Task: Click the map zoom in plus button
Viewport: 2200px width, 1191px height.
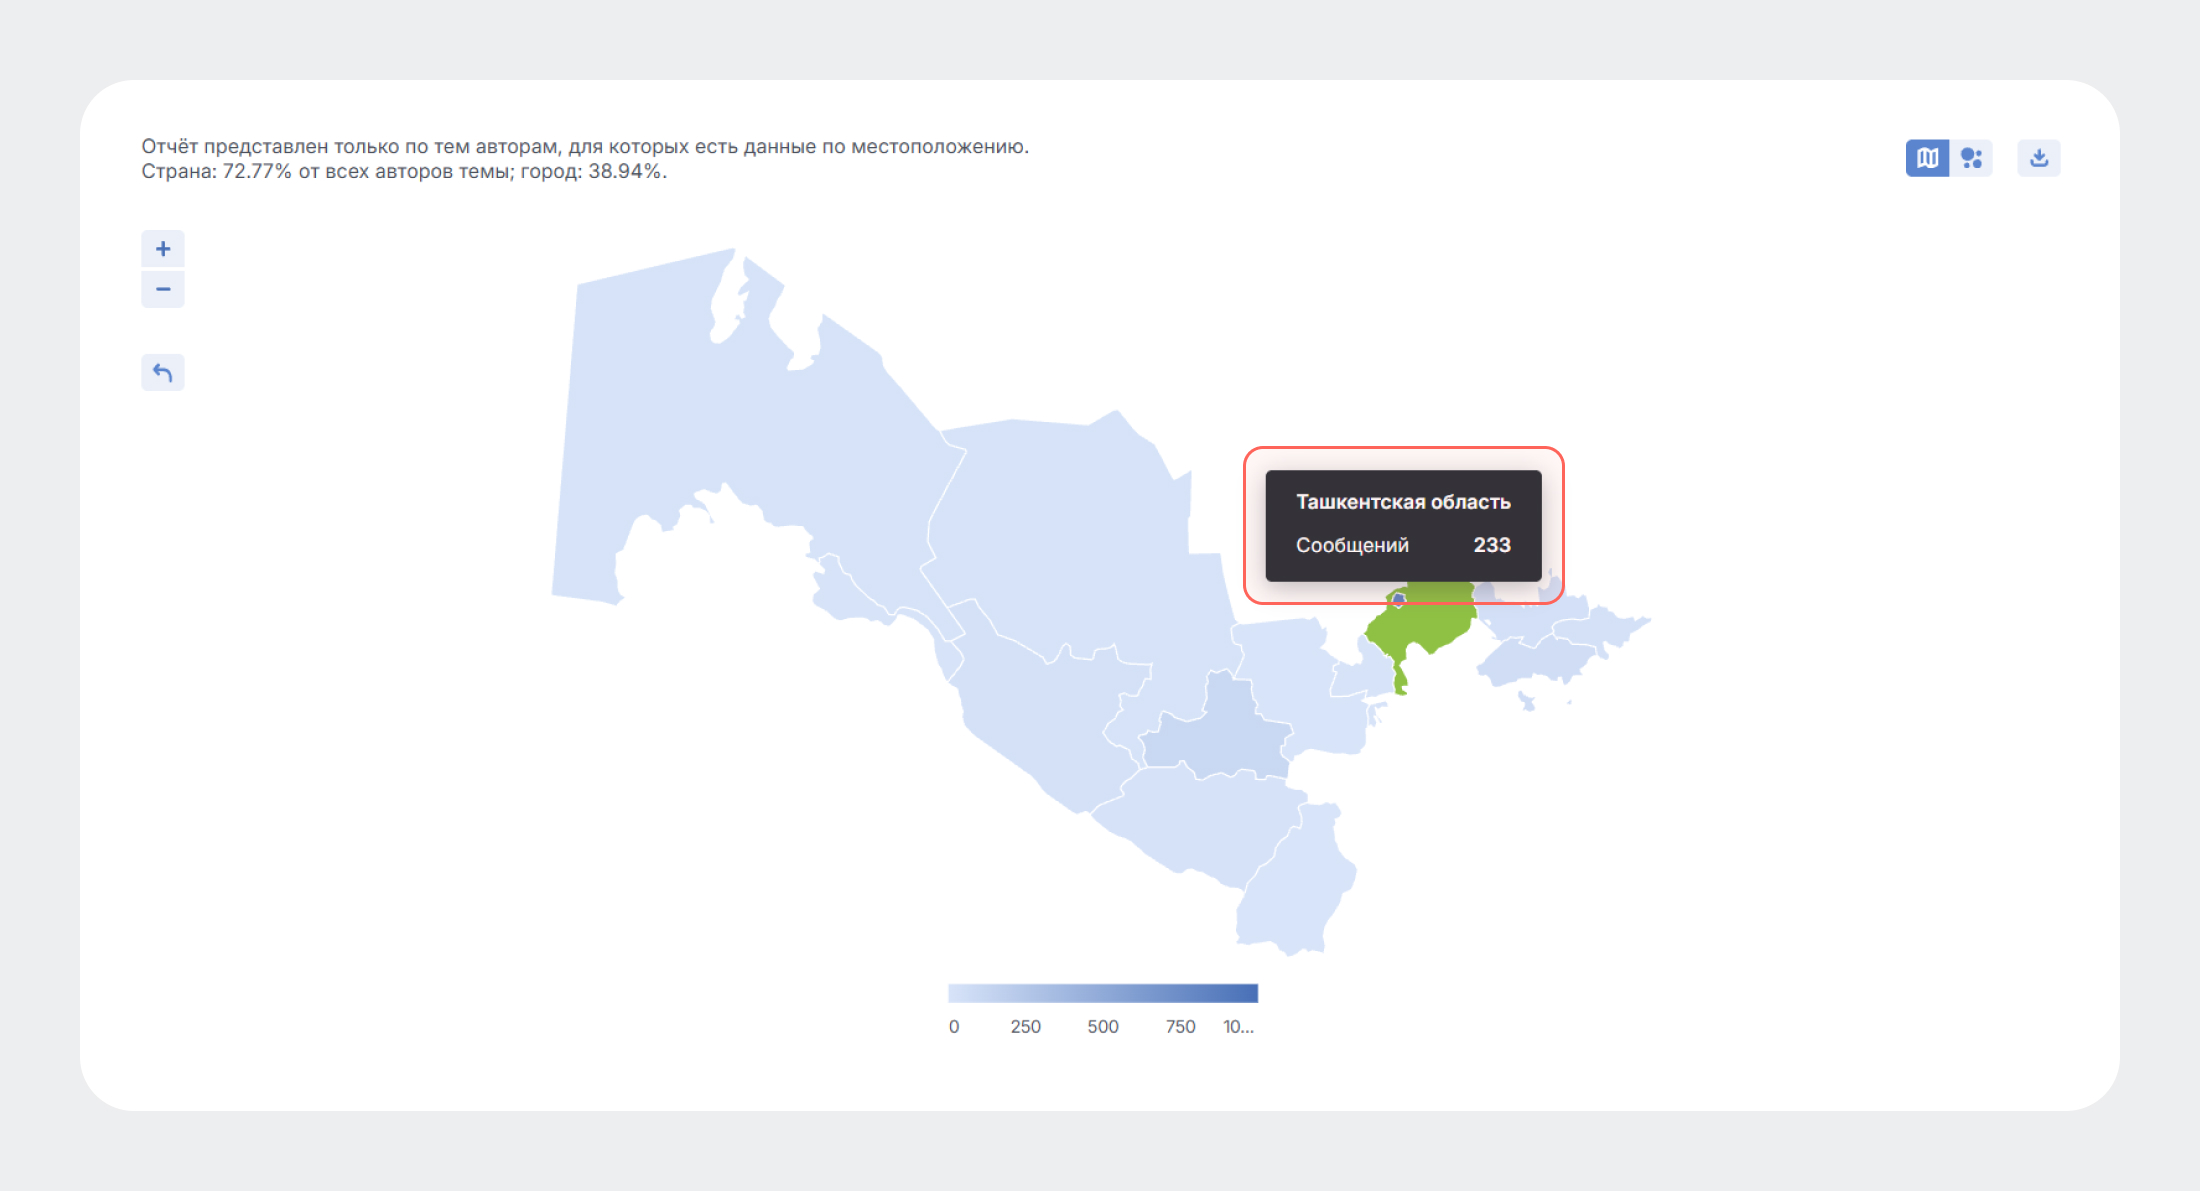Action: click(163, 249)
